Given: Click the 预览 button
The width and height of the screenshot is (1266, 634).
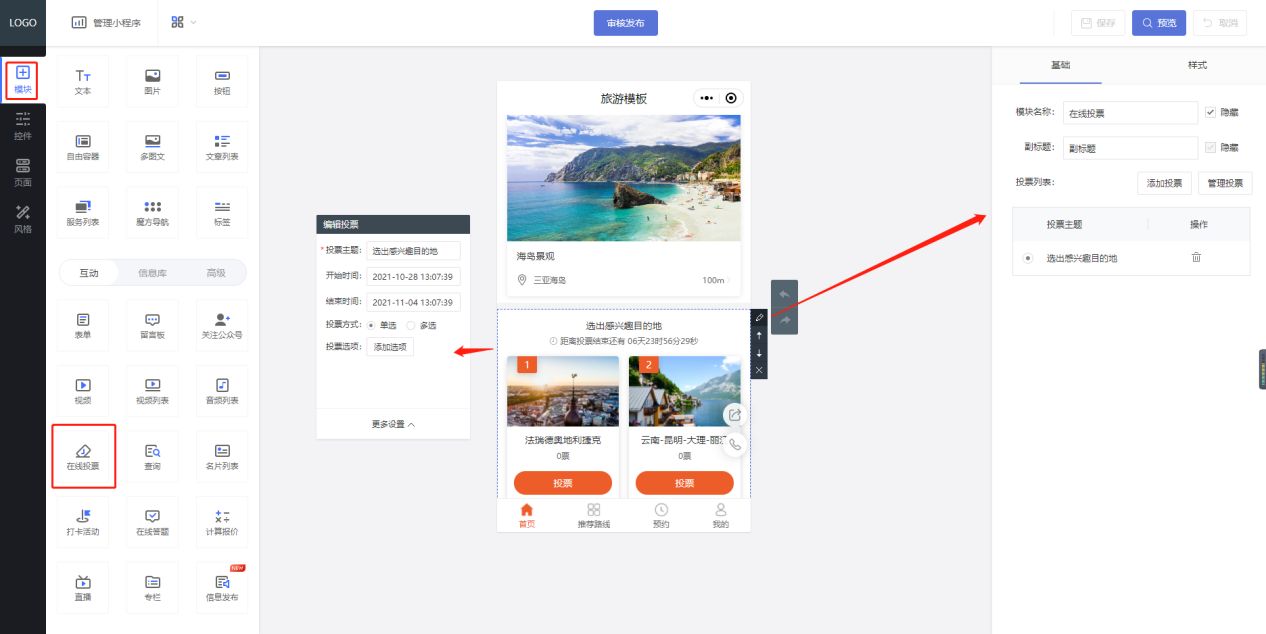Looking at the screenshot, I should pyautogui.click(x=1159, y=23).
